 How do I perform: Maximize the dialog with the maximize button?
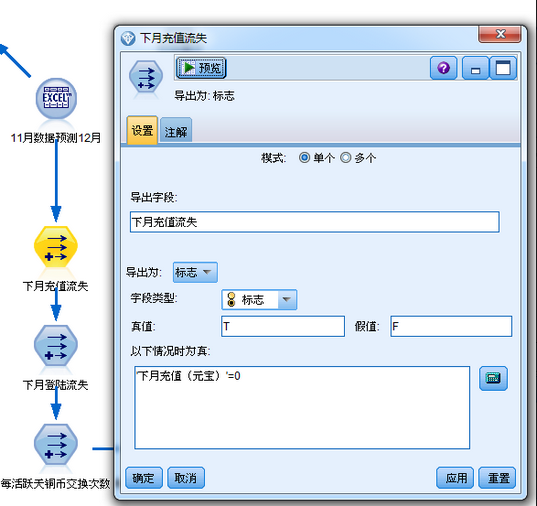point(503,68)
